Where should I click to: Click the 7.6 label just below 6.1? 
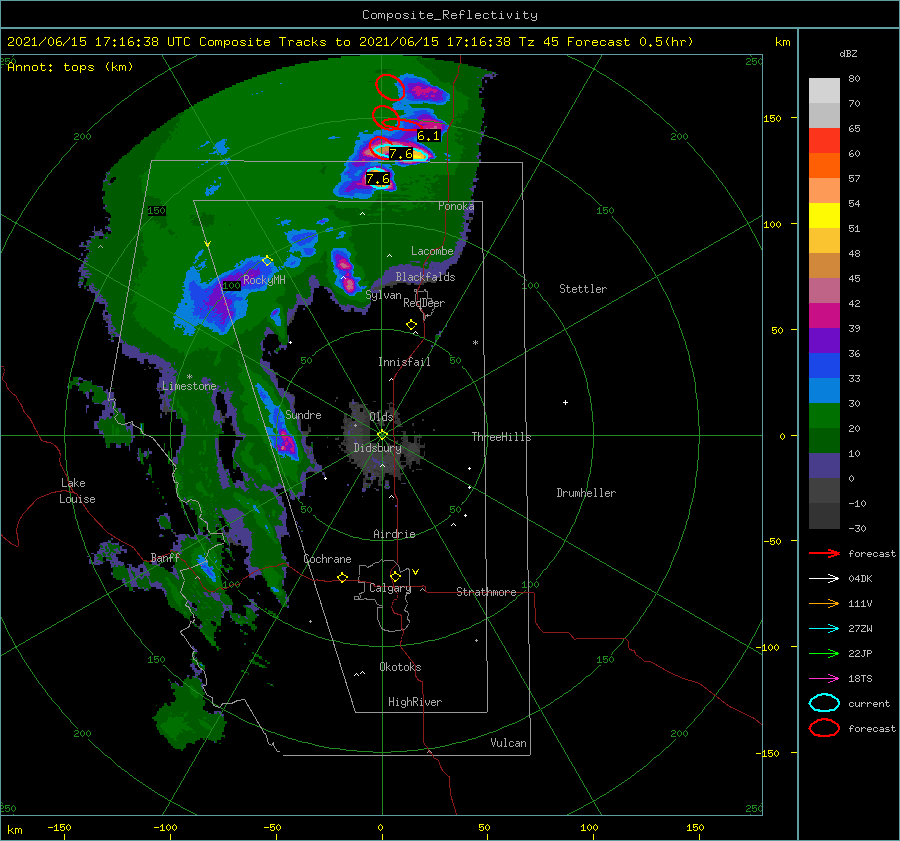coord(401,153)
